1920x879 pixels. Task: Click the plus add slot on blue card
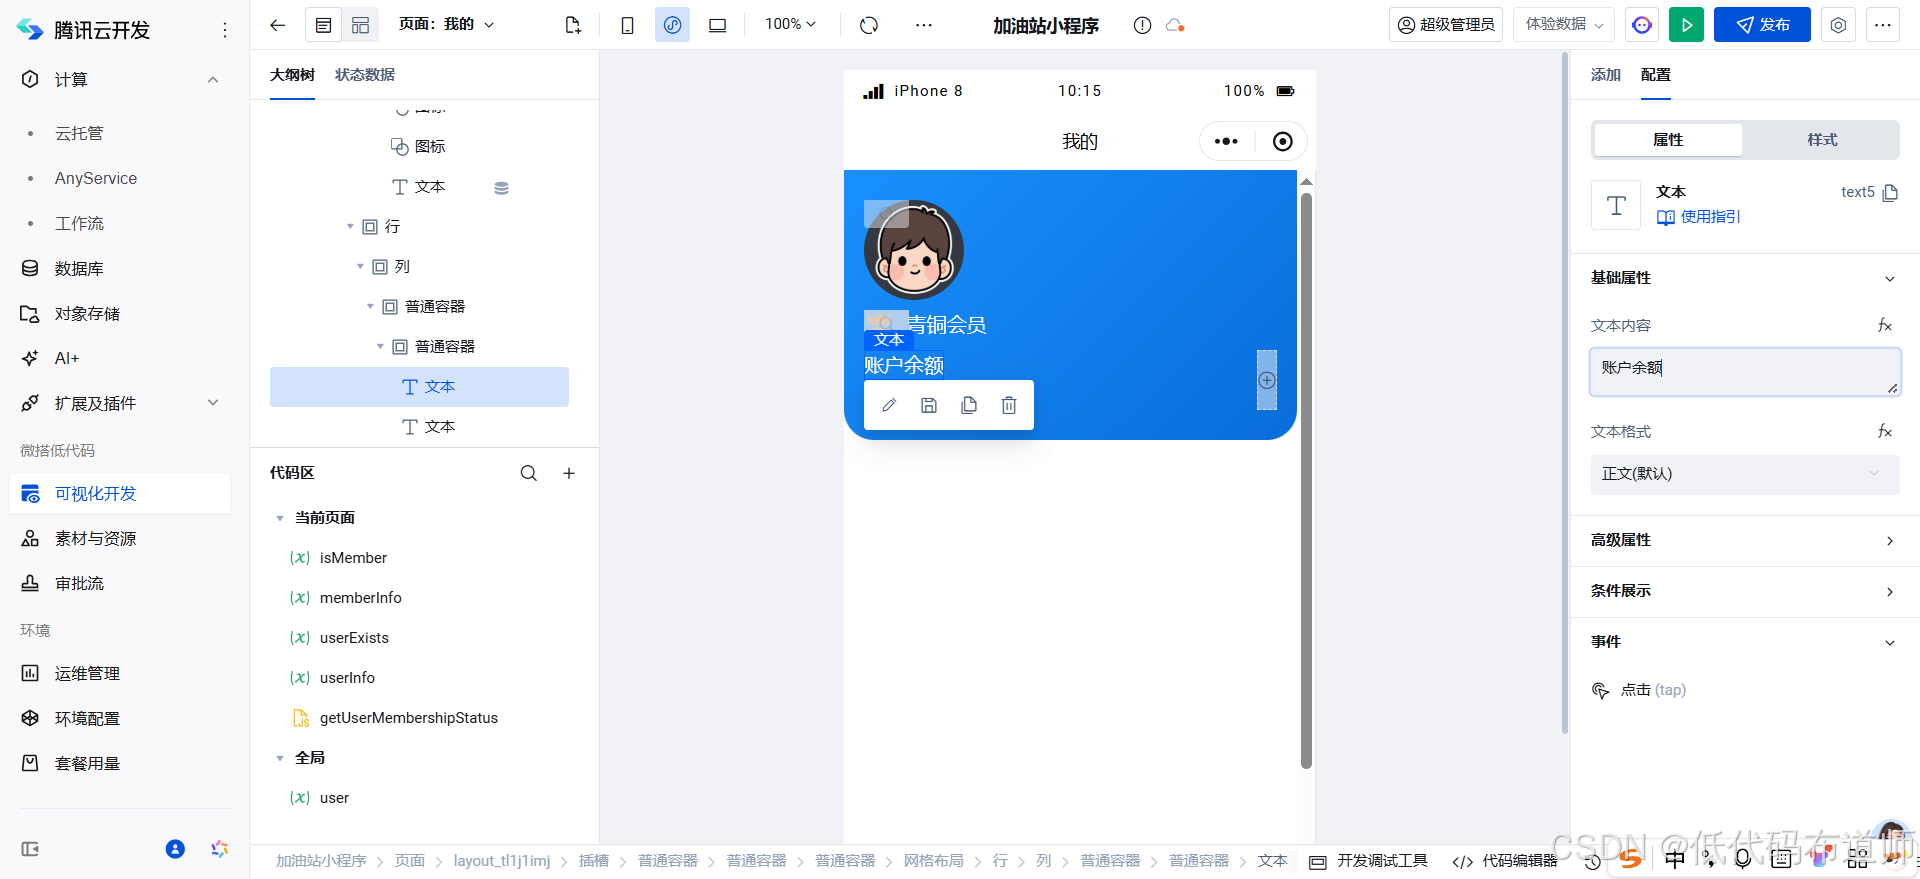[1267, 380]
